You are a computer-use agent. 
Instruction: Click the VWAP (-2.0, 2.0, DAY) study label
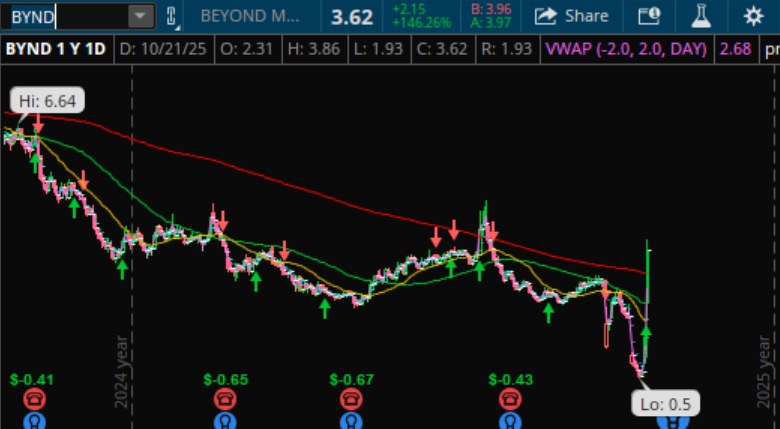click(626, 49)
